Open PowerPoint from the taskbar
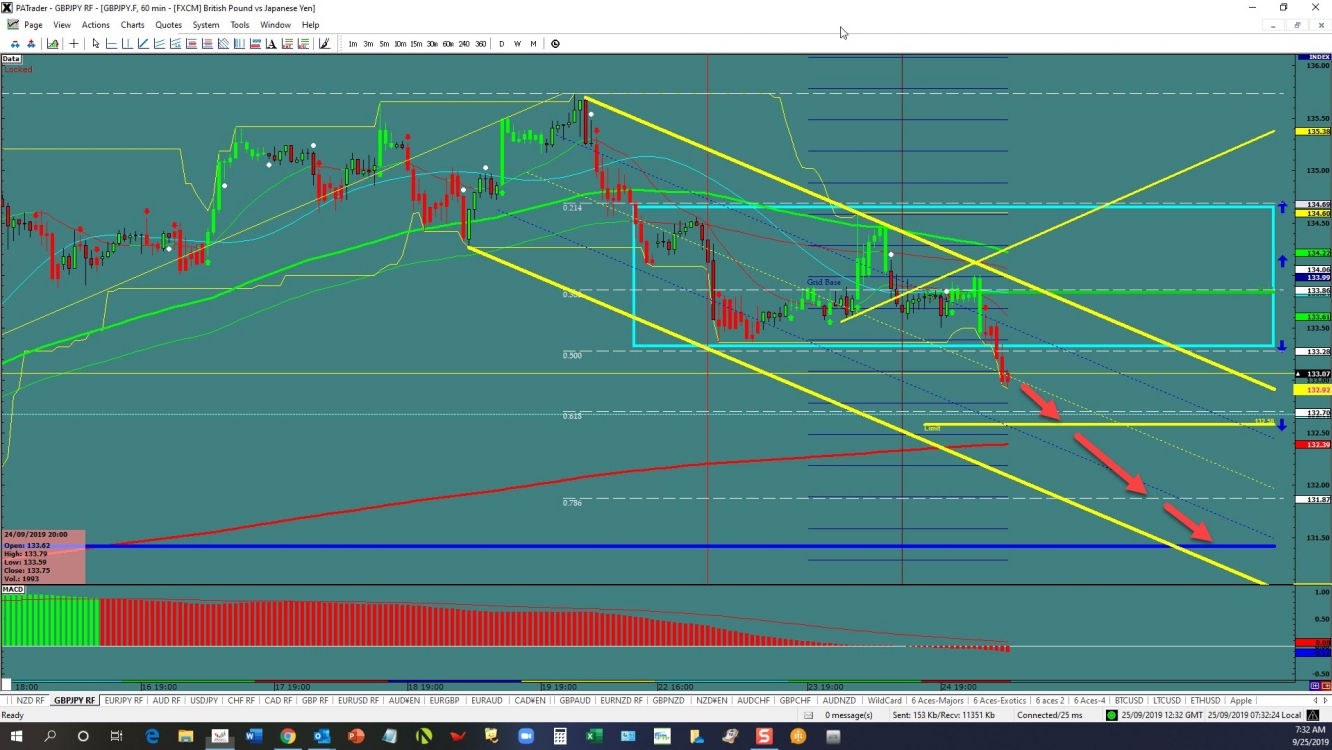Screen dimensions: 1332x750 point(356,736)
